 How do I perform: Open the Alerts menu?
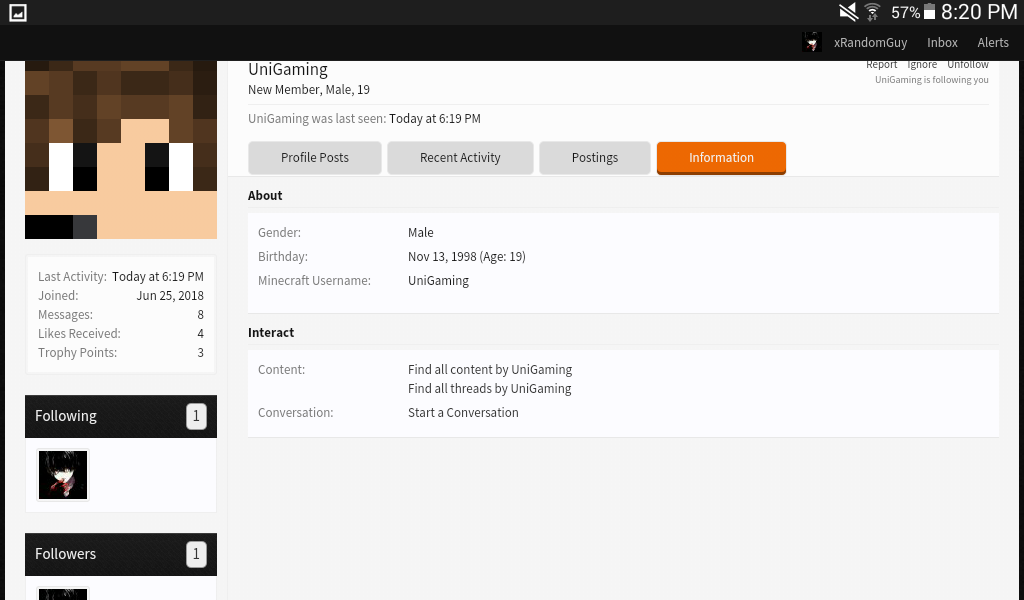pyautogui.click(x=993, y=42)
